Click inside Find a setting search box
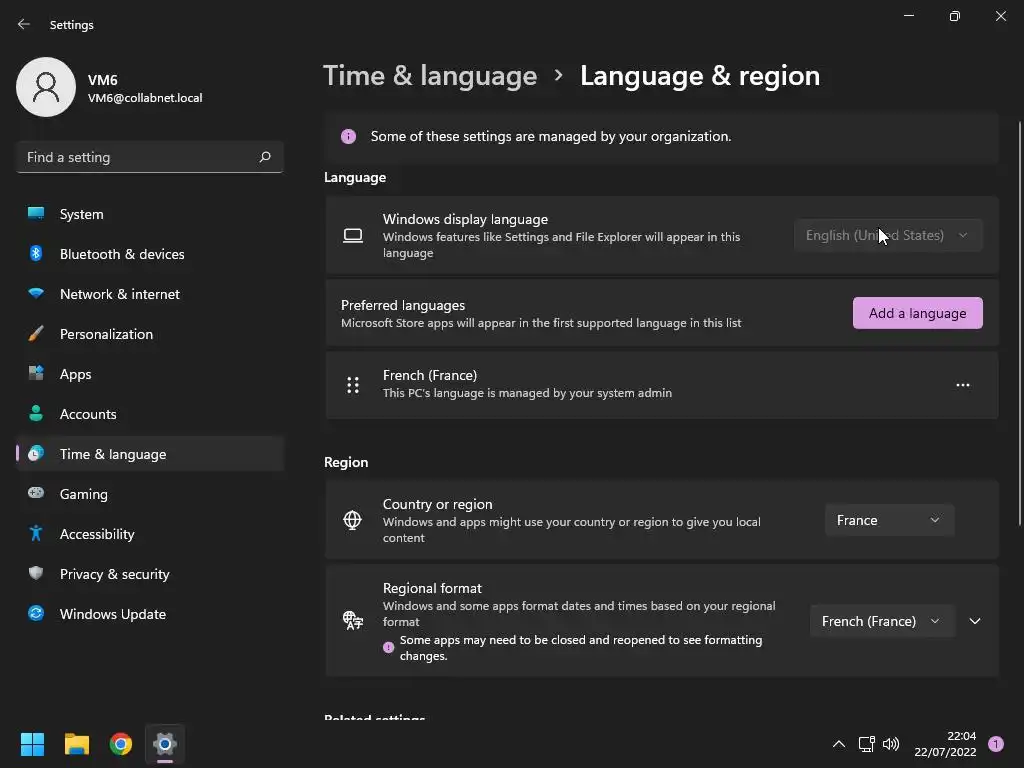Screen dimensions: 1024x768 150,157
